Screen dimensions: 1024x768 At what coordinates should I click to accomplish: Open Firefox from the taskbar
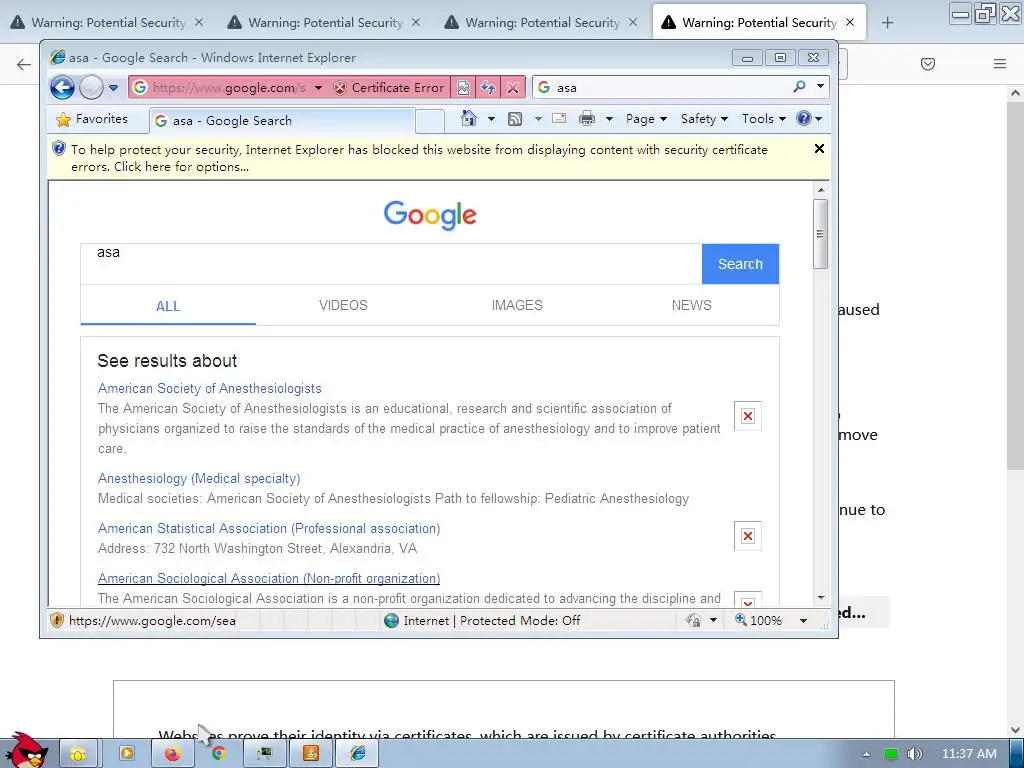172,754
